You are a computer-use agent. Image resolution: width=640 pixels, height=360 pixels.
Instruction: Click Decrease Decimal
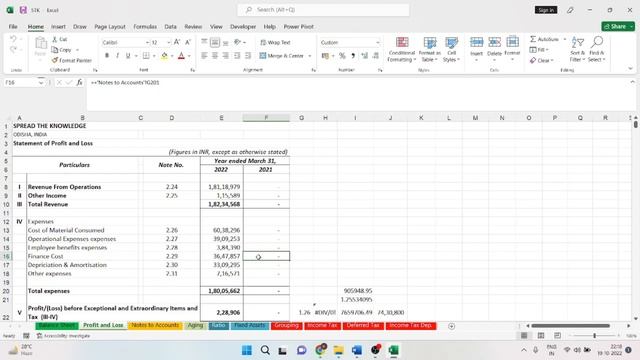point(375,56)
